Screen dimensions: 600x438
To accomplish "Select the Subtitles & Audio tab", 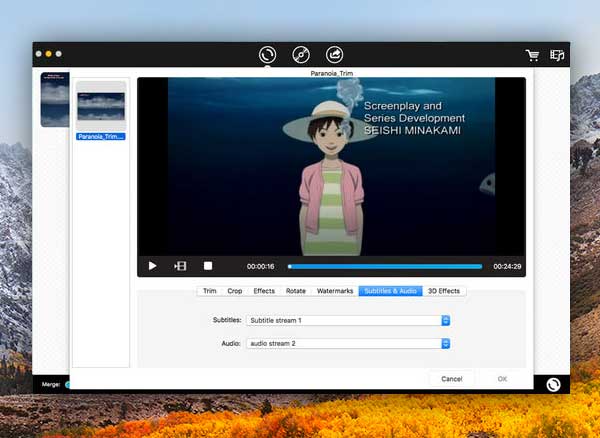I will coord(390,291).
